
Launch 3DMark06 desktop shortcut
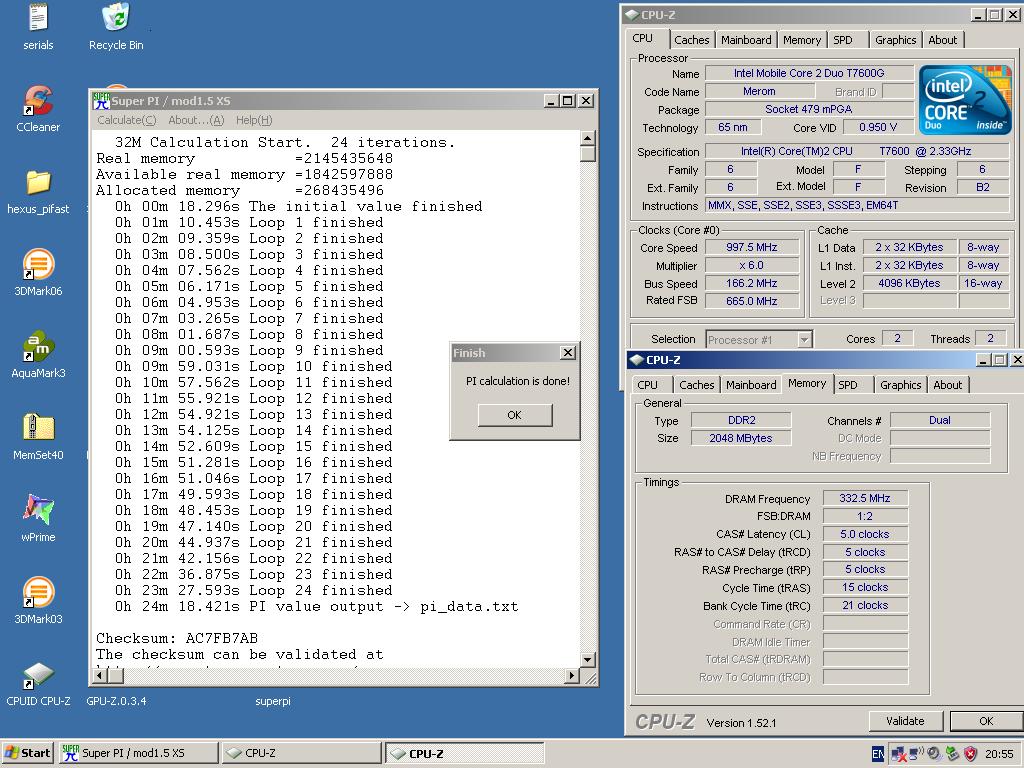click(38, 264)
